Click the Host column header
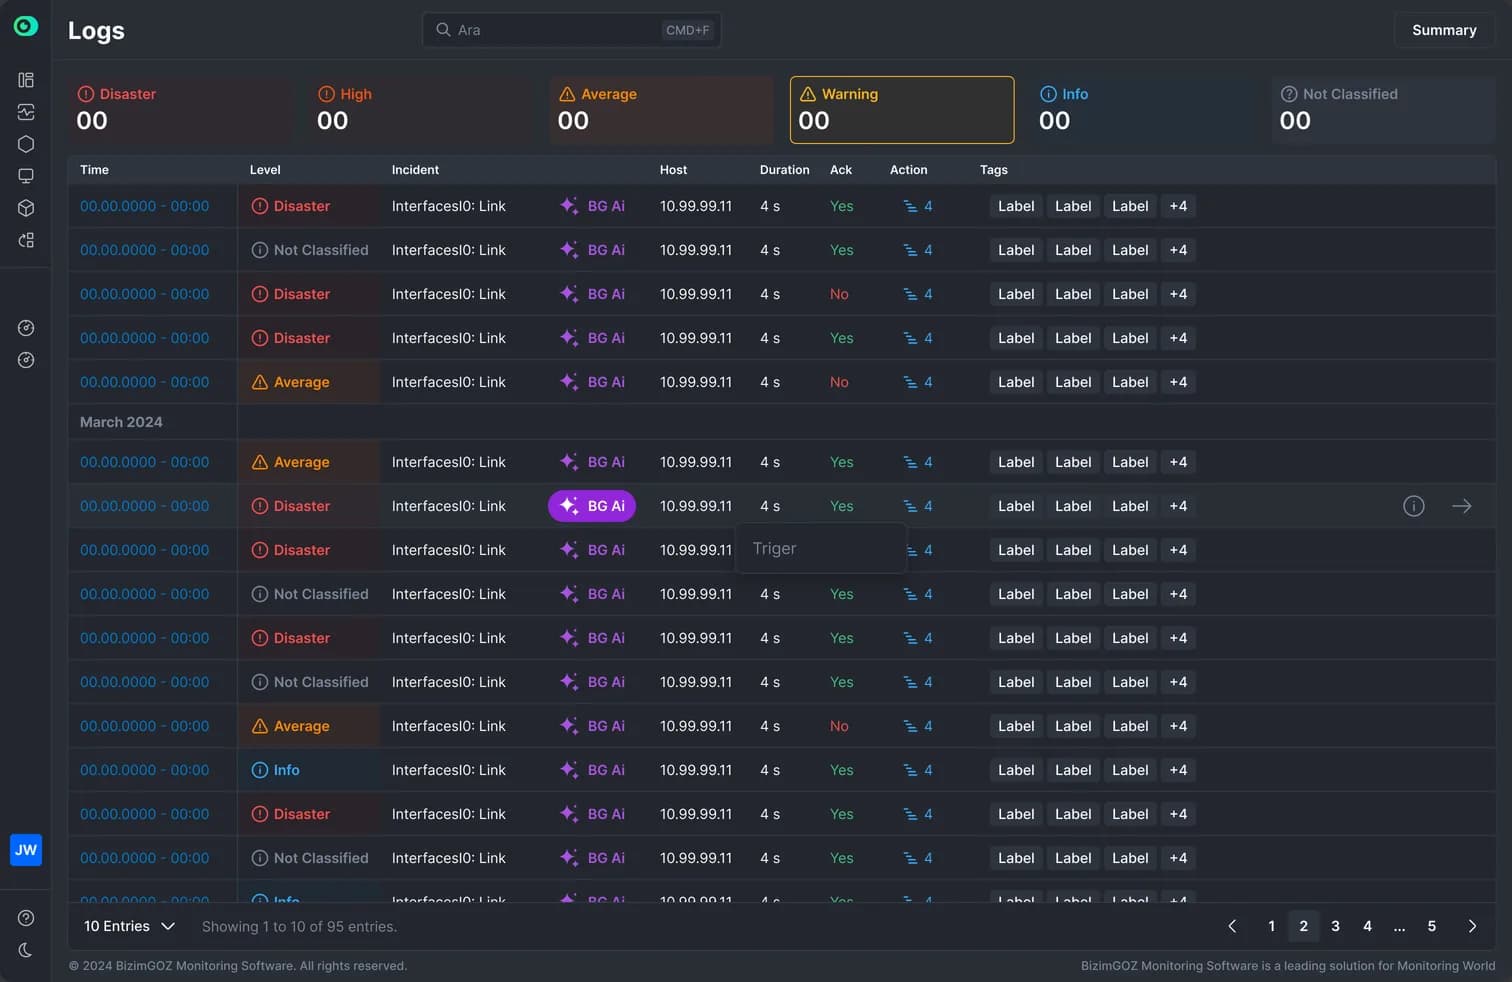 pos(673,170)
